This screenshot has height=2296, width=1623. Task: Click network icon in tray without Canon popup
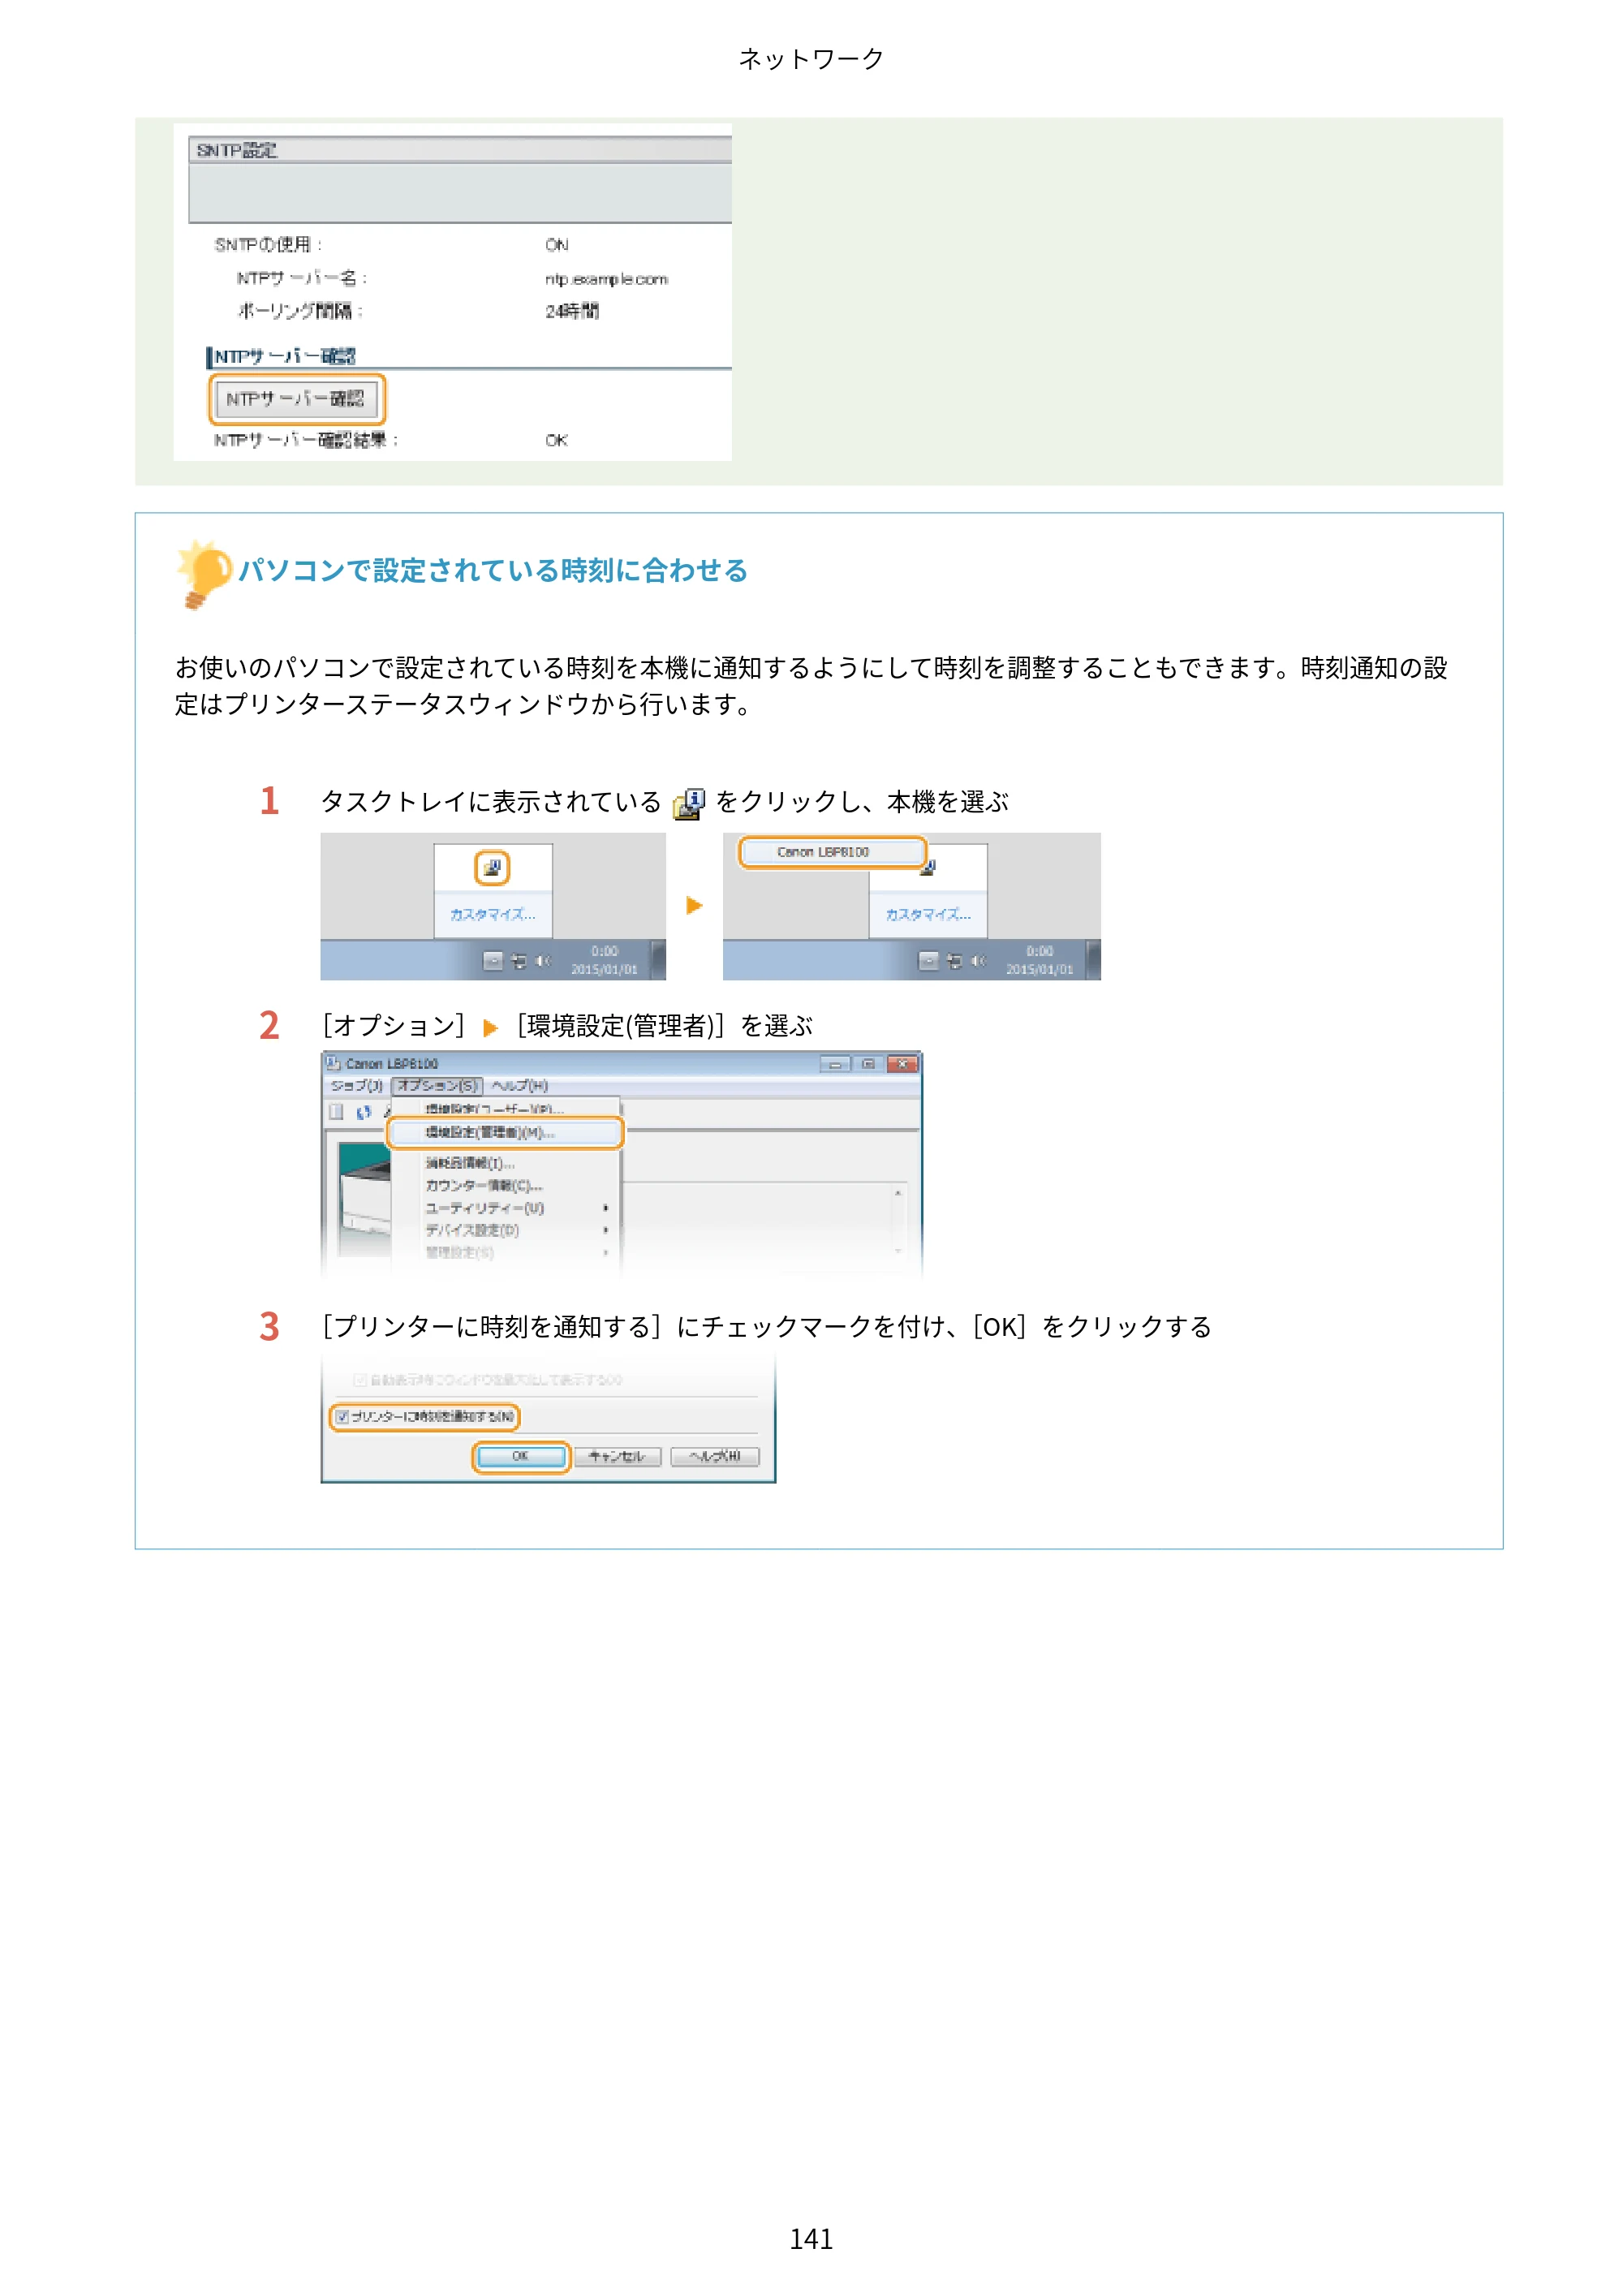tap(519, 961)
